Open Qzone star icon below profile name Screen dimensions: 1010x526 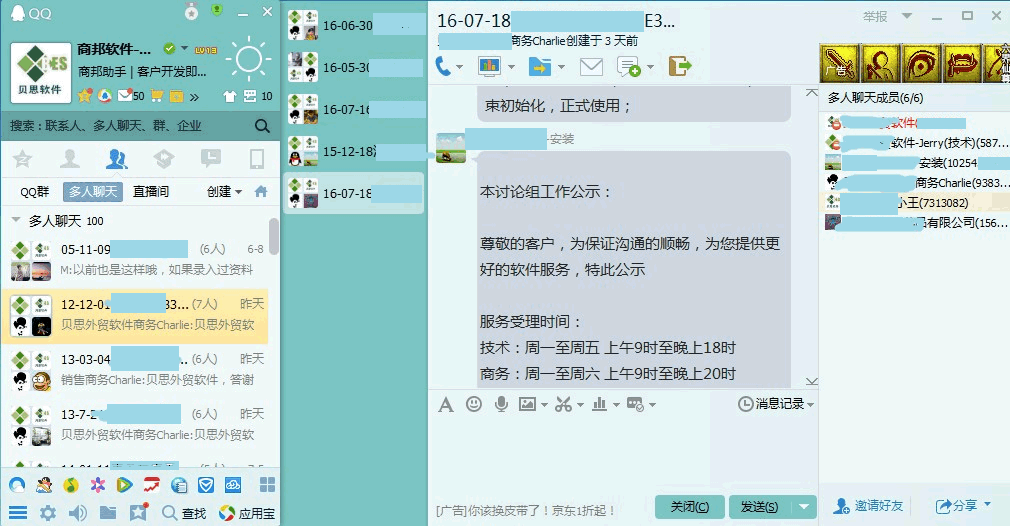tap(85, 96)
